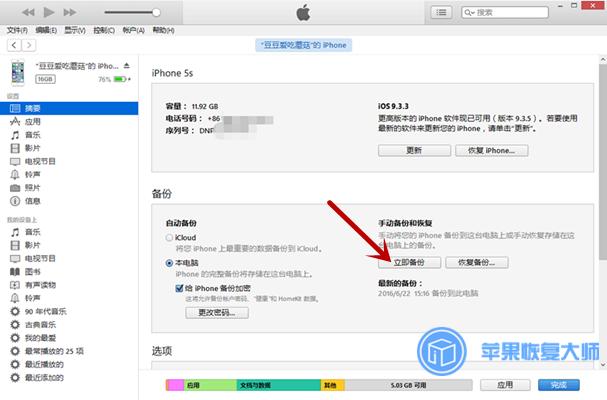Viewport: 607px width, 400px height.
Task: Click the 其他 storage bar segment
Action: click(x=333, y=385)
